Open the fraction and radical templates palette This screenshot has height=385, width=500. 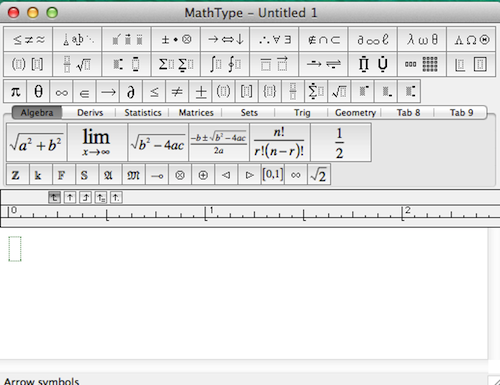click(77, 64)
